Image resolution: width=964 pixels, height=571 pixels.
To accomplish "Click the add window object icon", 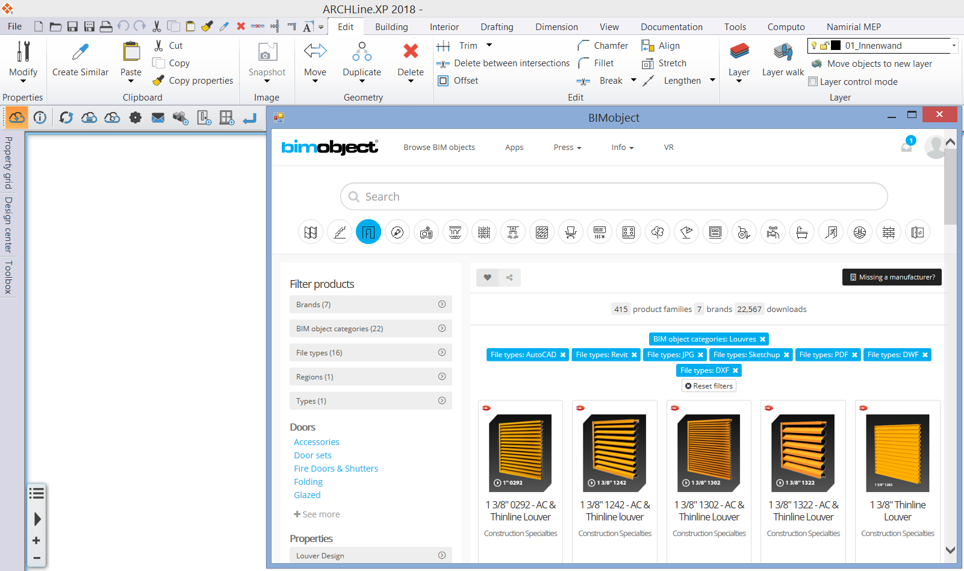I will (227, 117).
